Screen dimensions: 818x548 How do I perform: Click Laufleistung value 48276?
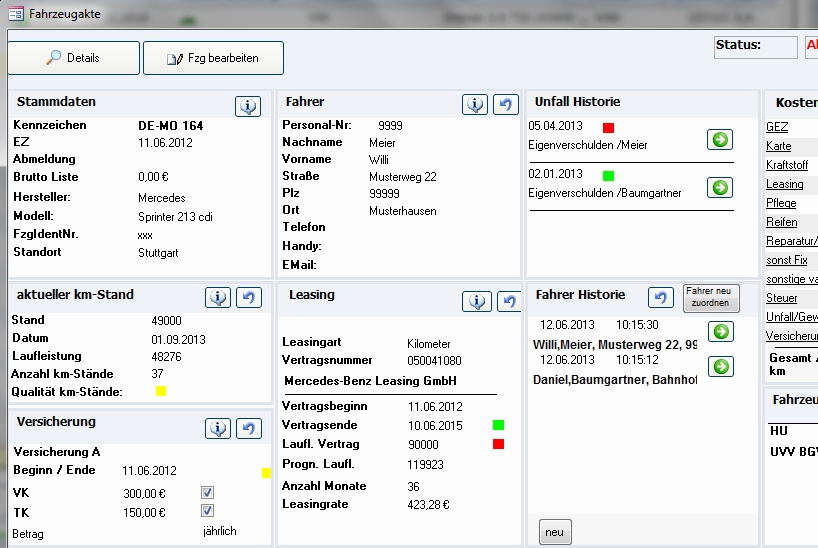pyautogui.click(x=166, y=356)
